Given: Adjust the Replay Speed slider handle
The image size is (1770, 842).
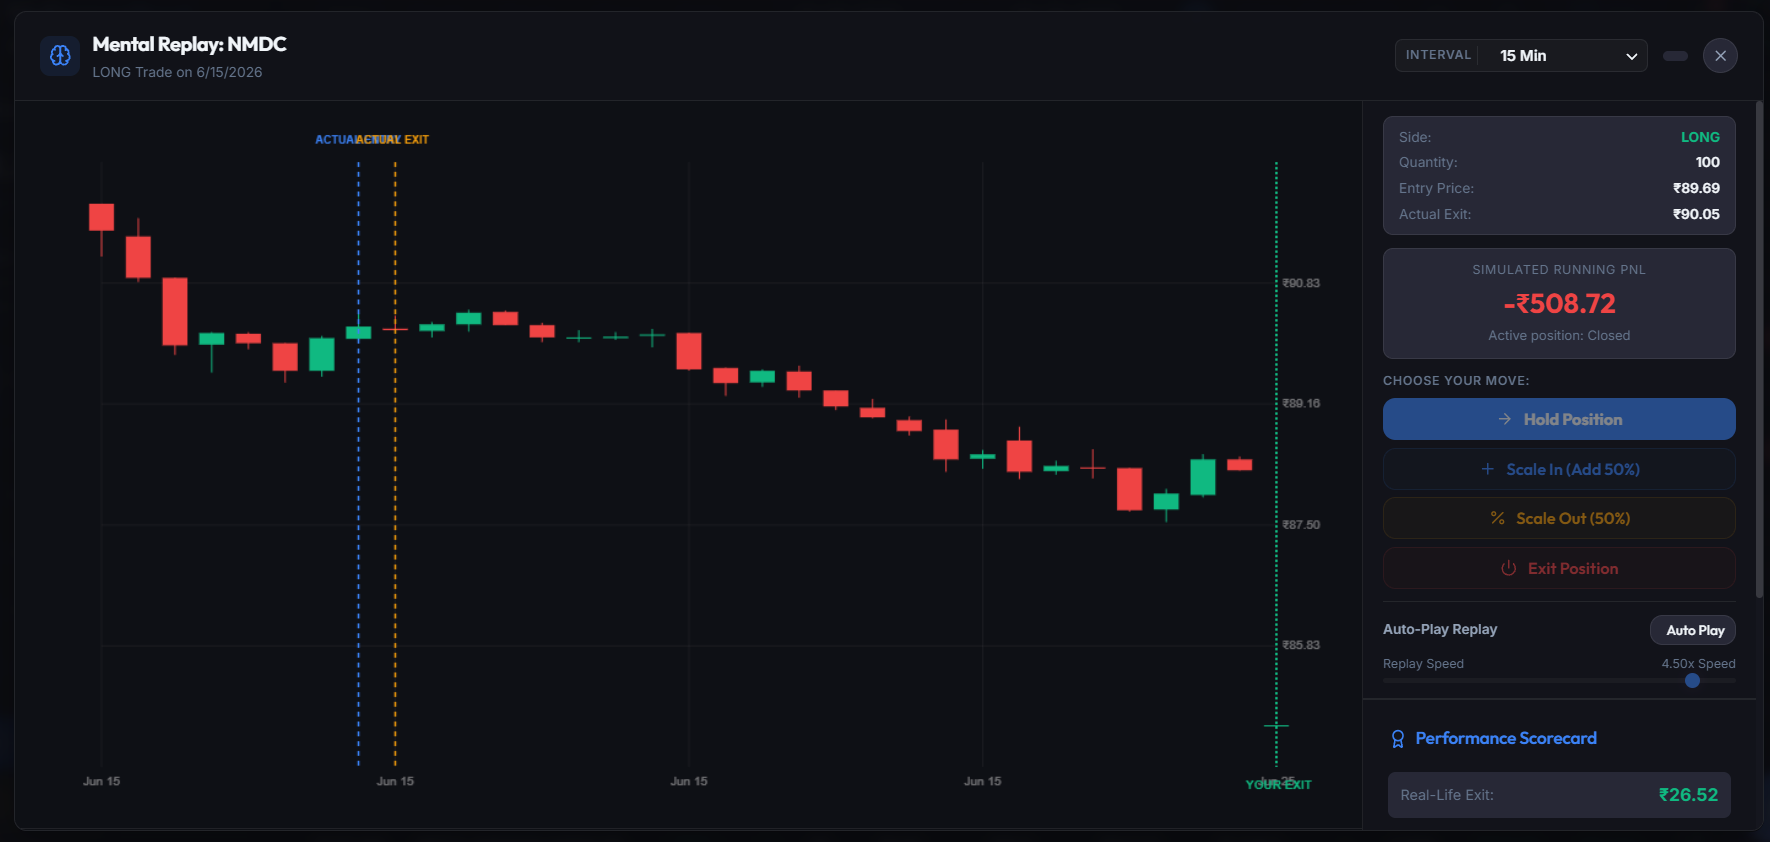Looking at the screenshot, I should [1692, 680].
